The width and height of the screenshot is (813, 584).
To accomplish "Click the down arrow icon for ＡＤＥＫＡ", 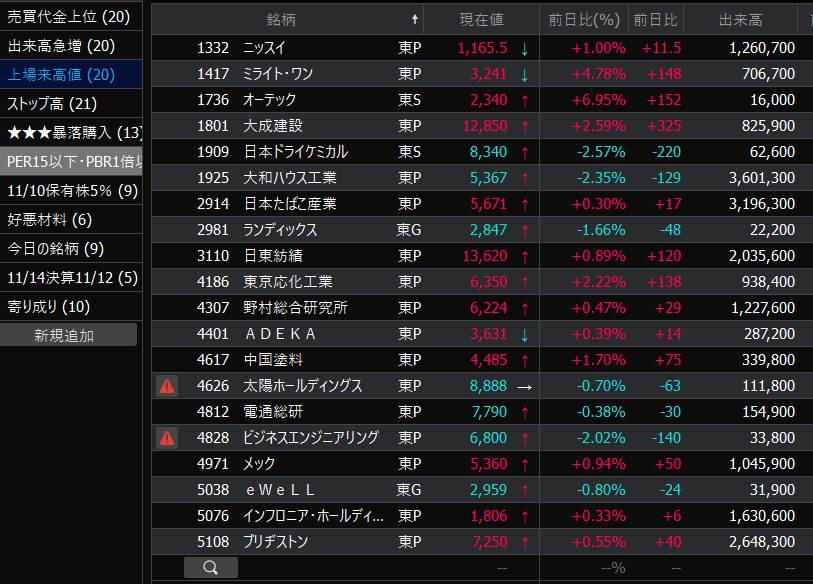I will click(x=524, y=334).
